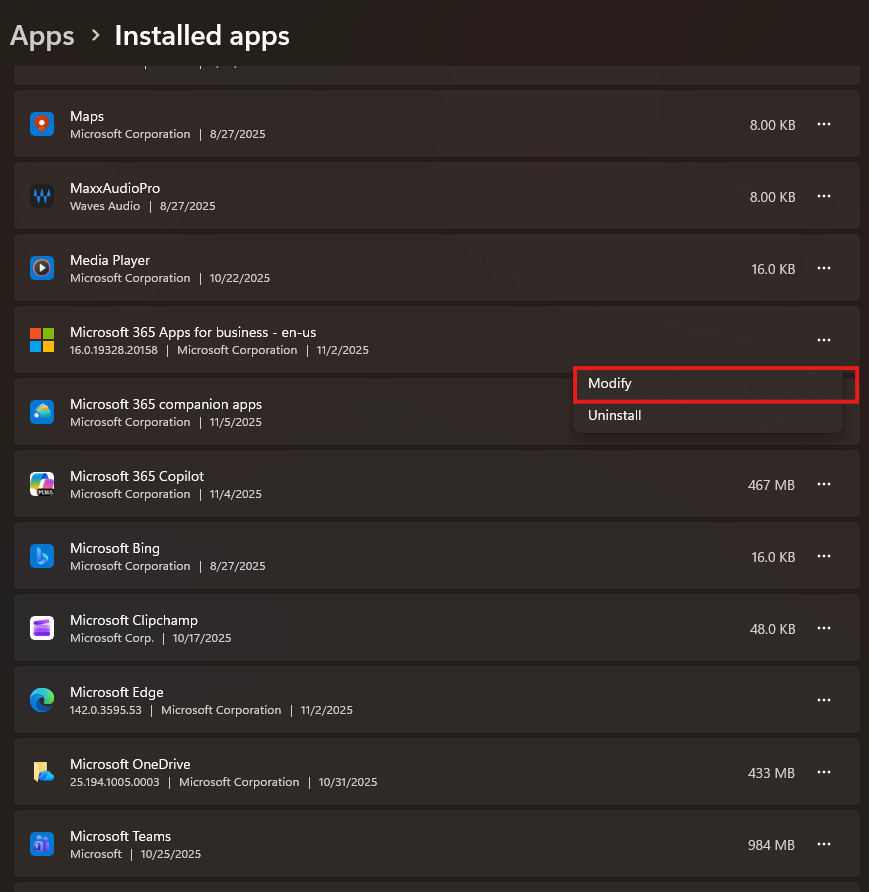The height and width of the screenshot is (892, 869).
Task: Click the 'Microsoft OneDrive' name
Action: [130, 764]
